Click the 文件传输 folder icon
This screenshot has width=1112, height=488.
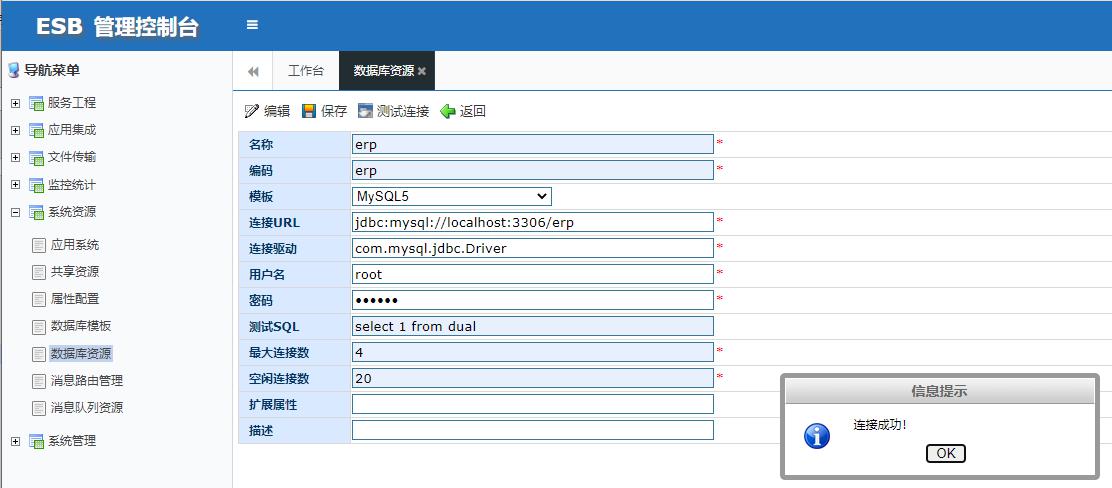coord(36,158)
